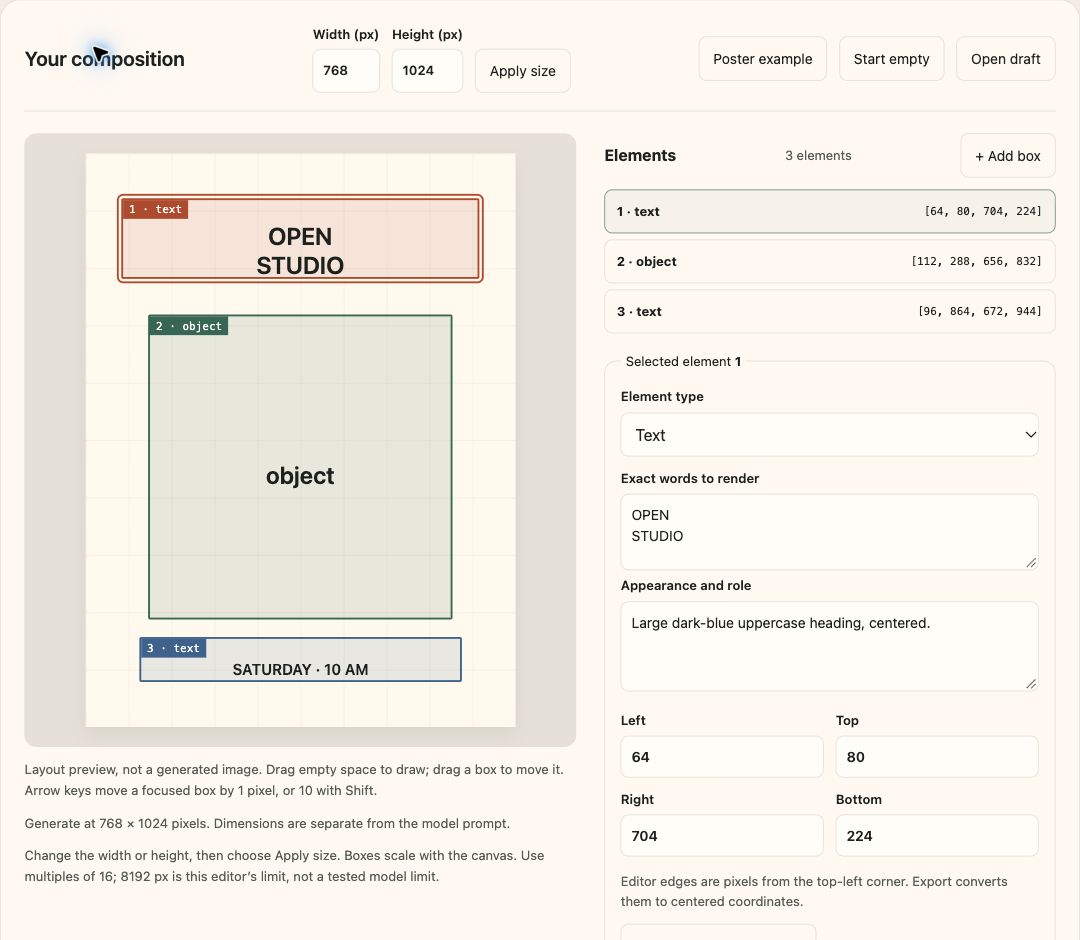Click the '1 · text' label tag on canvas
1080x940 pixels.
coord(155,209)
